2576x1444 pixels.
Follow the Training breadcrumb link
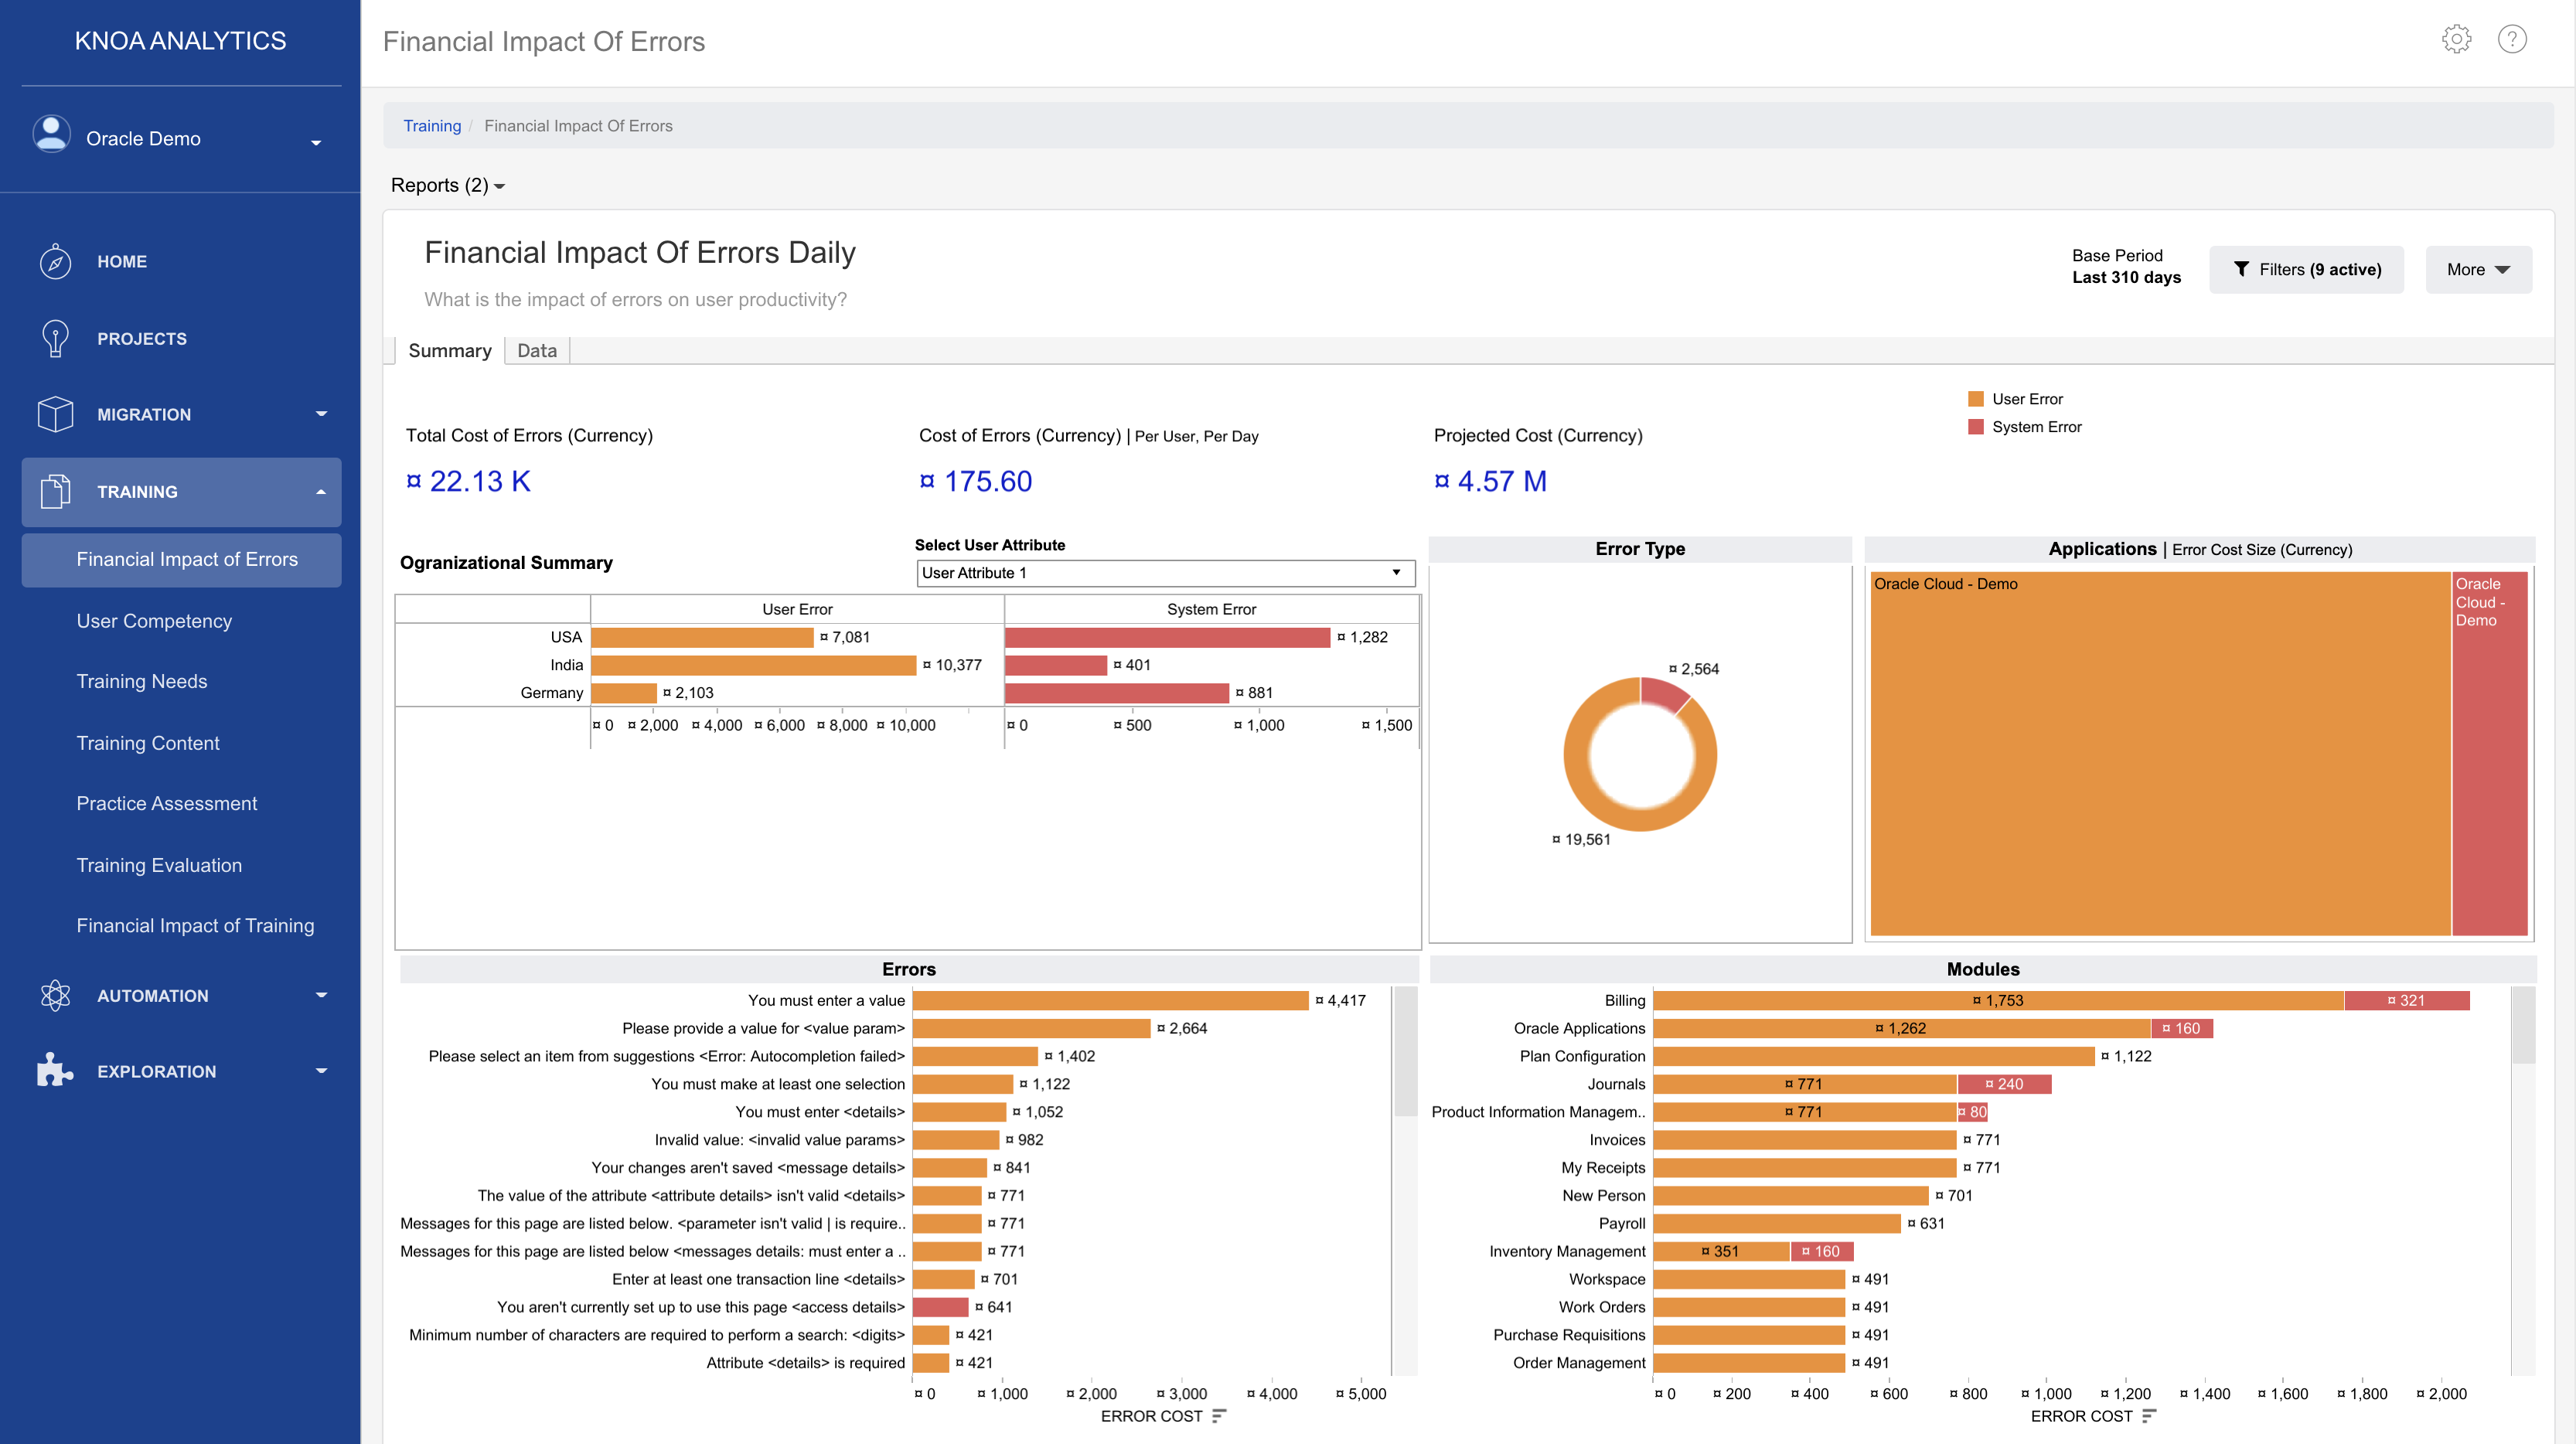tap(432, 126)
